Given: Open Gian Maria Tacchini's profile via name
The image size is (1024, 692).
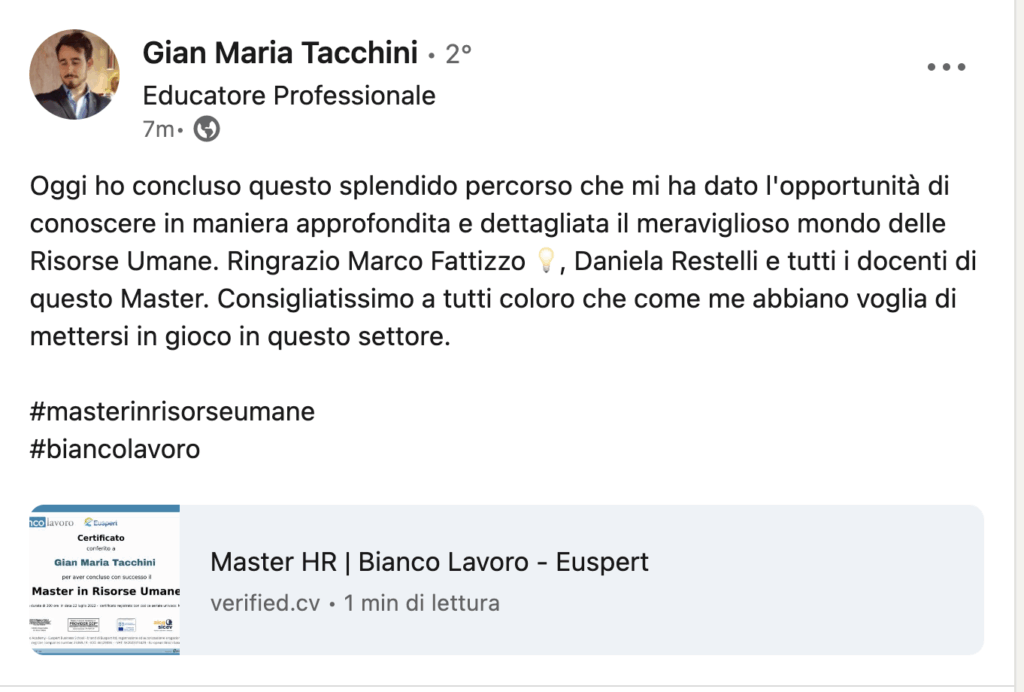Looking at the screenshot, I should point(280,53).
